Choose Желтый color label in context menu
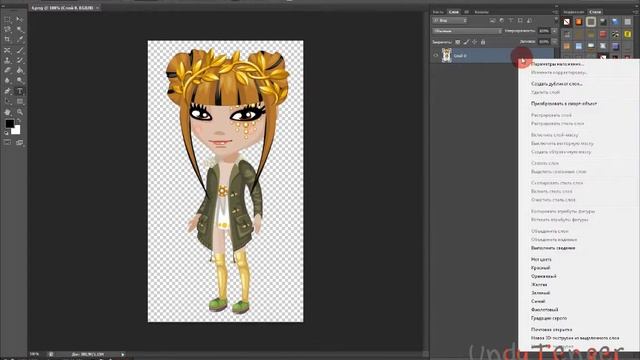 (539, 284)
